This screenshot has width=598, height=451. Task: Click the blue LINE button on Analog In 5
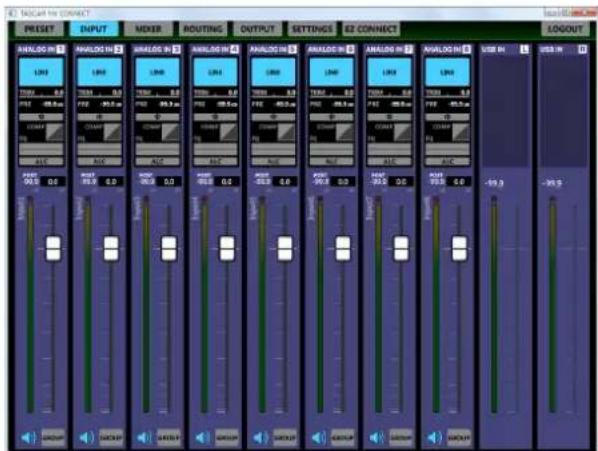pos(273,72)
